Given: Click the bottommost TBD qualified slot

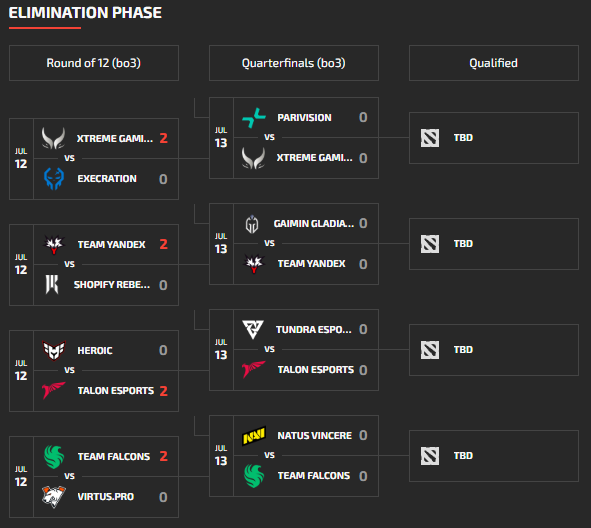Looking at the screenshot, I should (x=494, y=456).
